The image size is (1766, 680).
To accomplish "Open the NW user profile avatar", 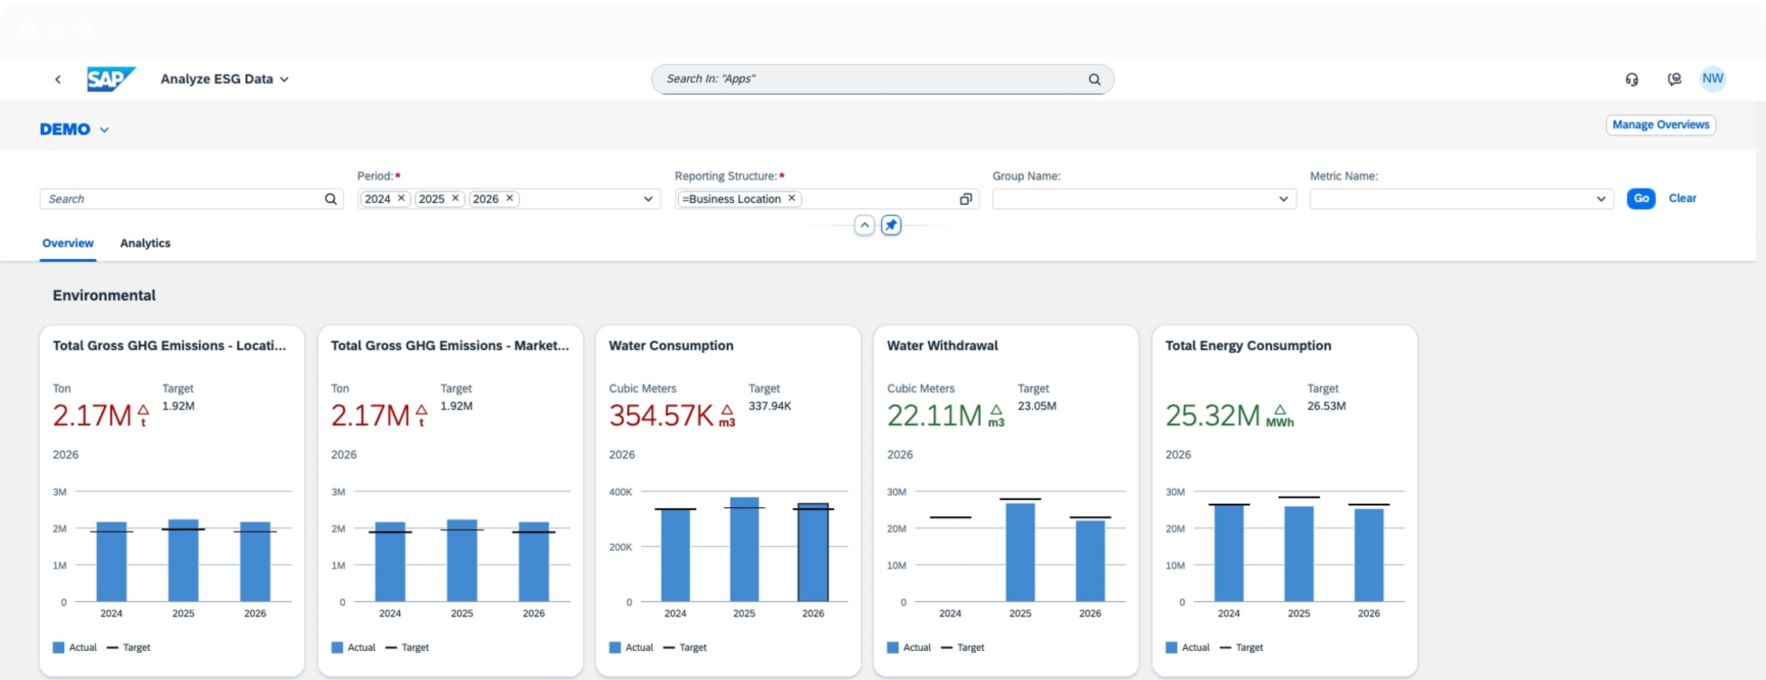I will (1713, 79).
